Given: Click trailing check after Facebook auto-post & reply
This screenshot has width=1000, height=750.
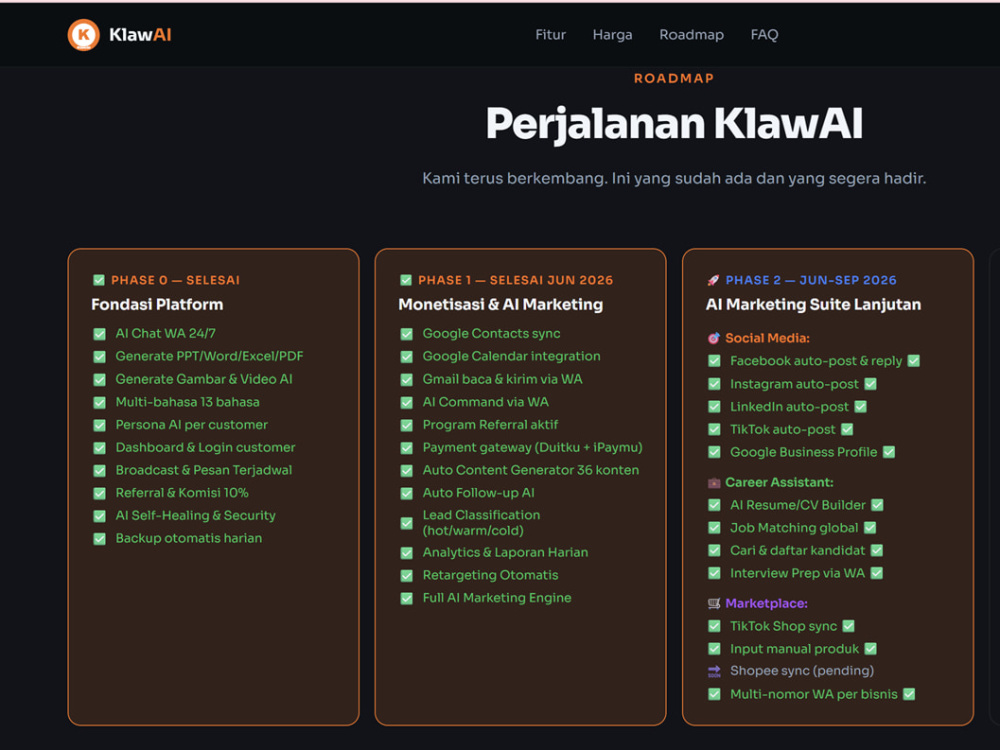Looking at the screenshot, I should (914, 361).
